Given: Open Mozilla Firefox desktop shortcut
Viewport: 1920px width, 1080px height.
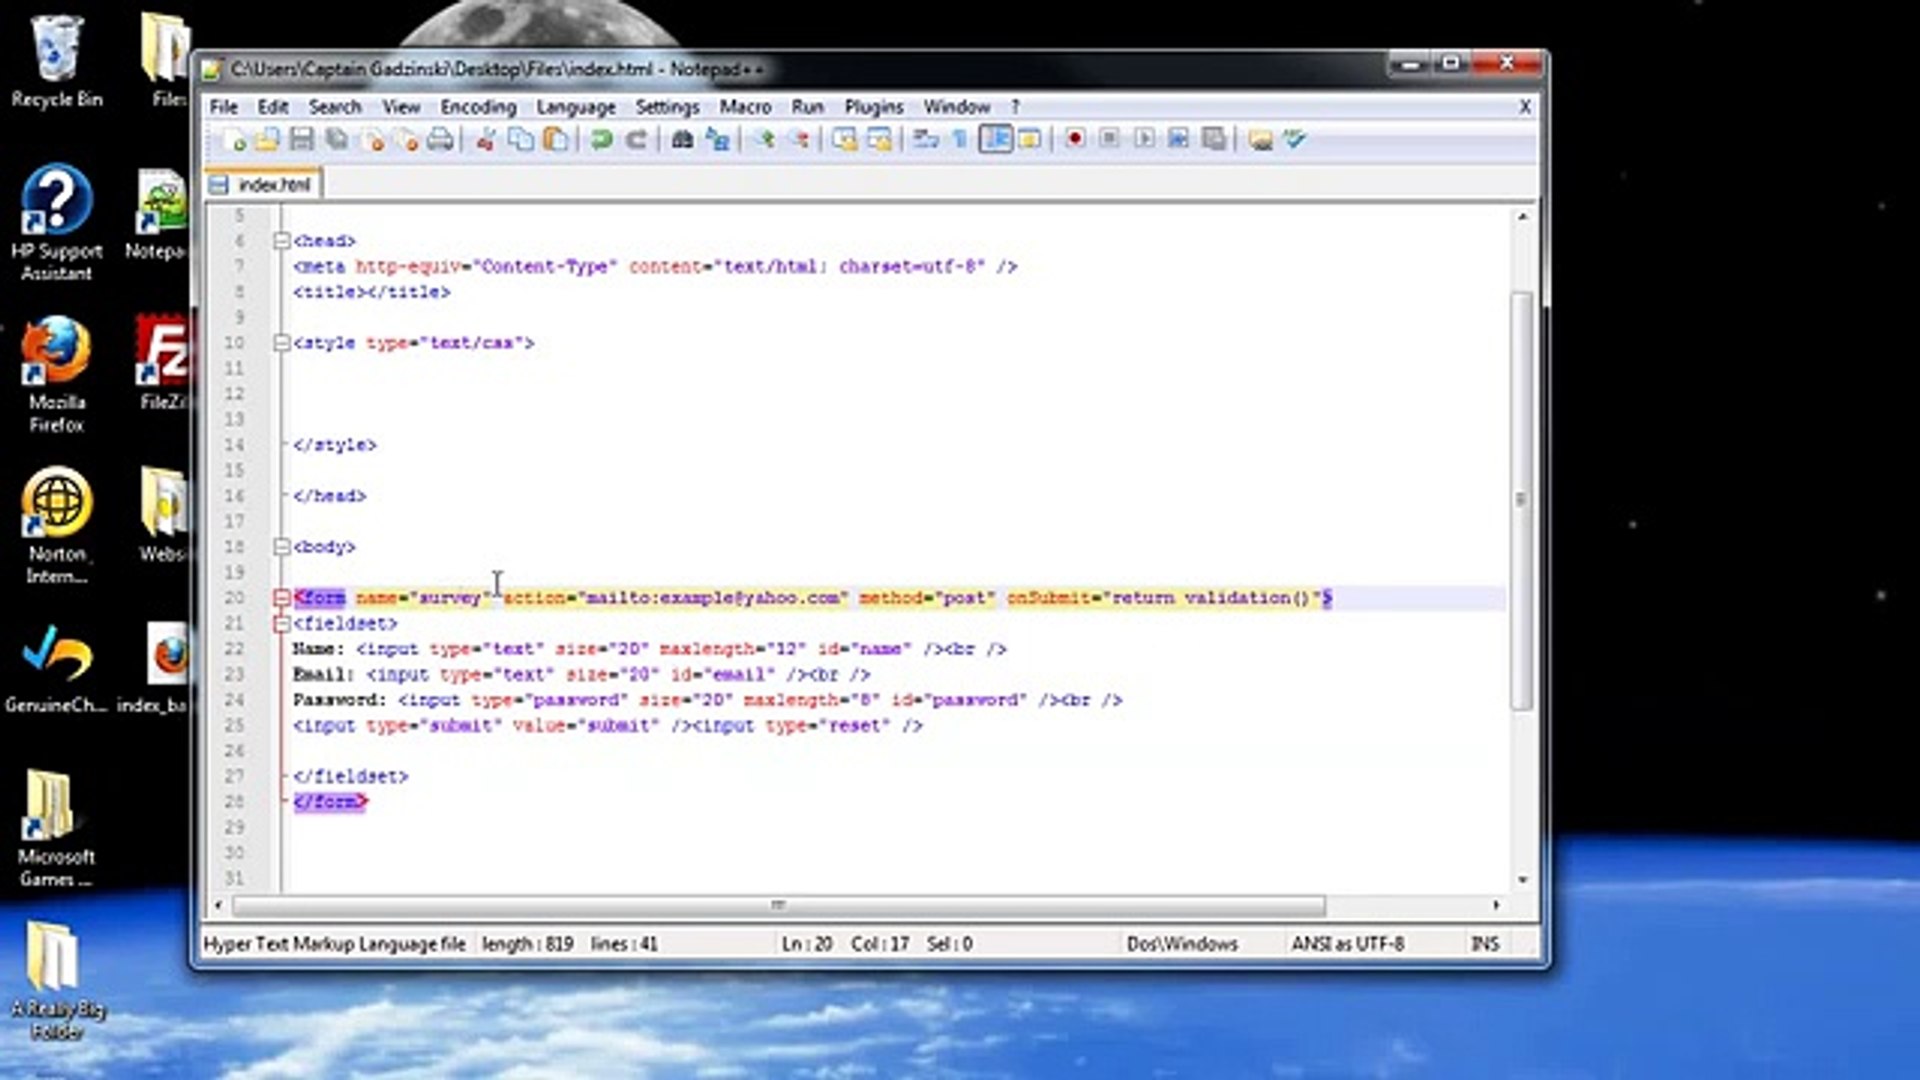Looking at the screenshot, I should (56, 375).
